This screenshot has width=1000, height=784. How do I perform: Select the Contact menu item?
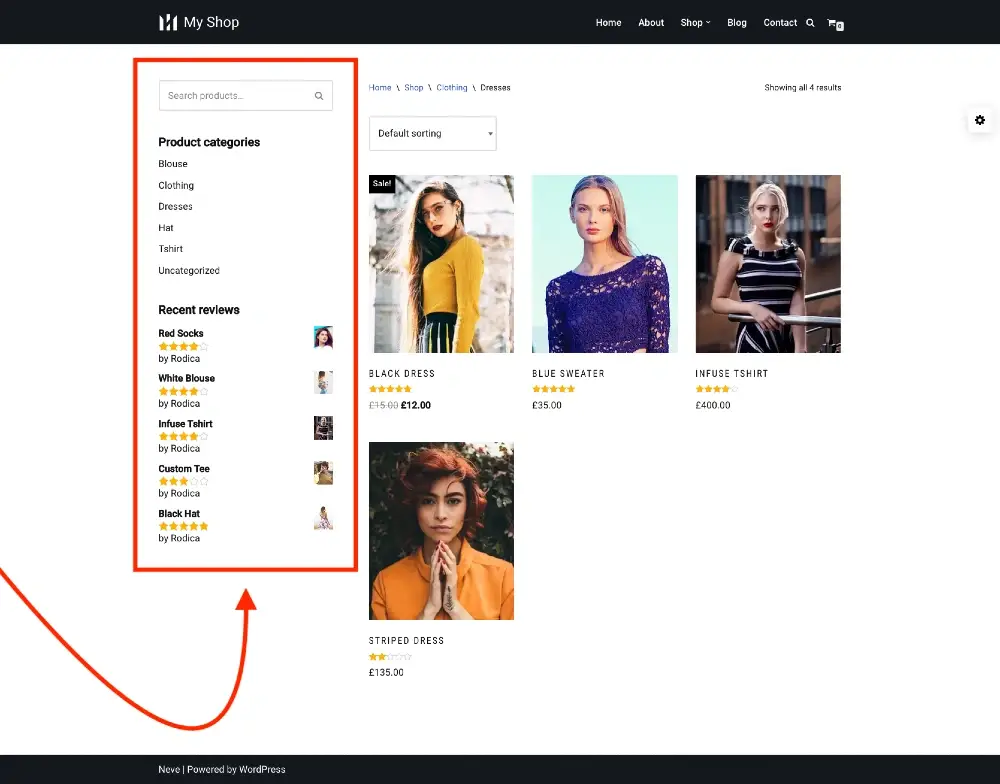780,22
